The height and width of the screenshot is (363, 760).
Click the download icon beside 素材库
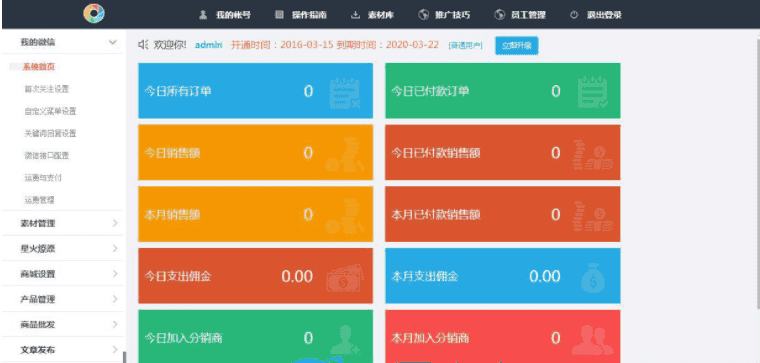[355, 15]
